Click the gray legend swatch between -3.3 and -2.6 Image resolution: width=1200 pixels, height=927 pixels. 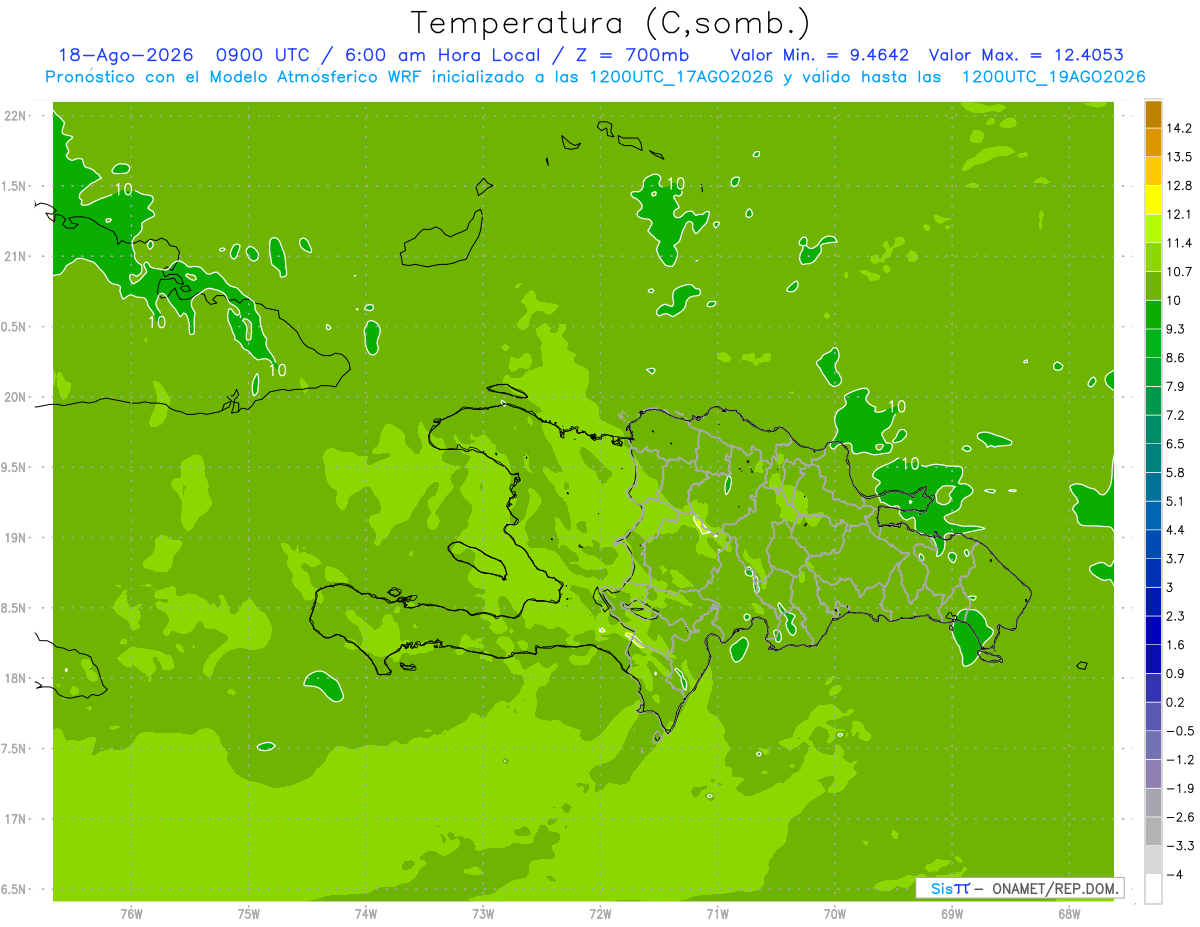click(1153, 832)
